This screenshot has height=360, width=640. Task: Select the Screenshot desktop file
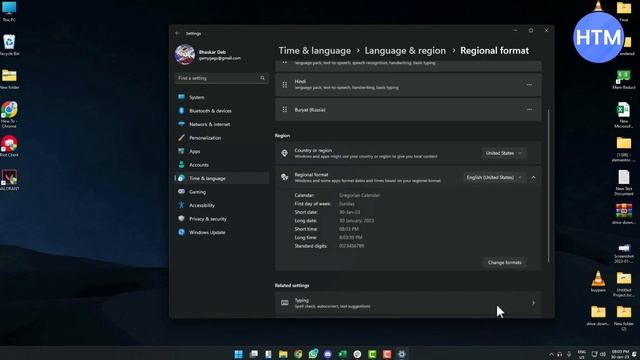(623, 253)
